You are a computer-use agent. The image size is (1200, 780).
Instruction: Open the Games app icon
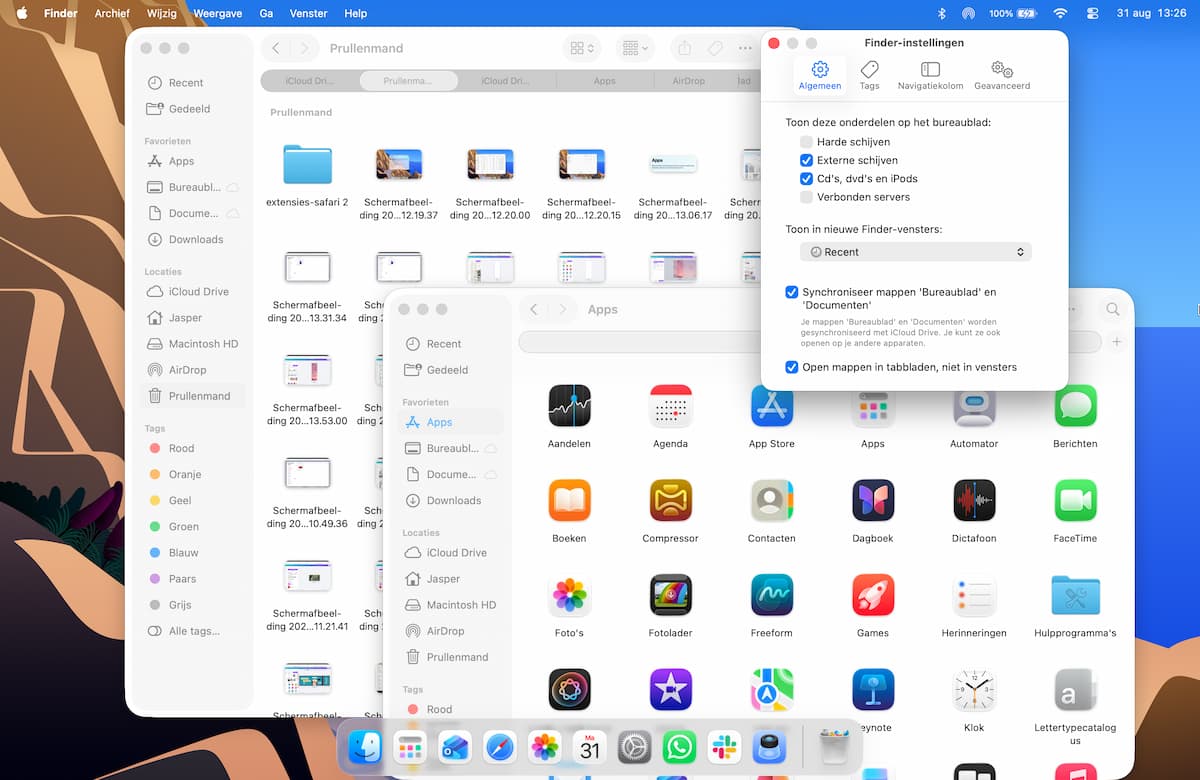(873, 595)
